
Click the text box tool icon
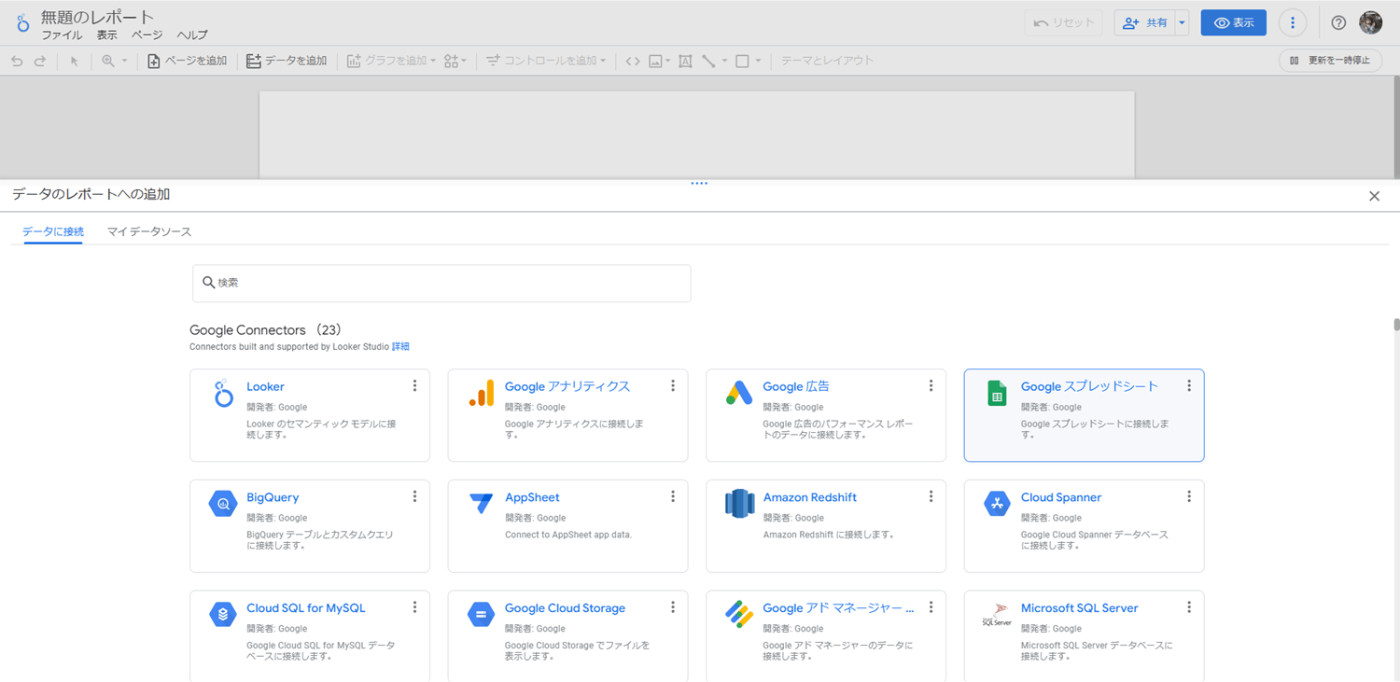[x=685, y=61]
